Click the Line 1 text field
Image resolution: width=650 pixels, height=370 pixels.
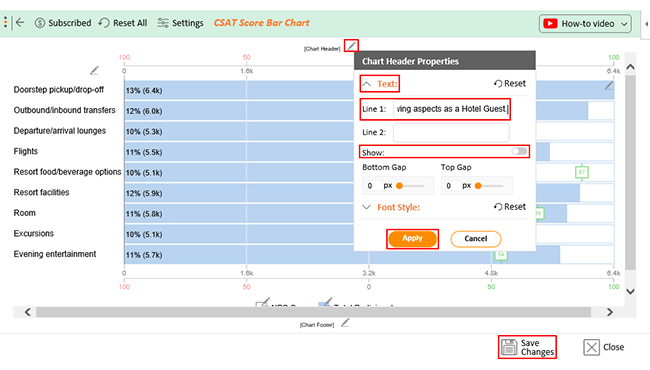click(x=451, y=109)
